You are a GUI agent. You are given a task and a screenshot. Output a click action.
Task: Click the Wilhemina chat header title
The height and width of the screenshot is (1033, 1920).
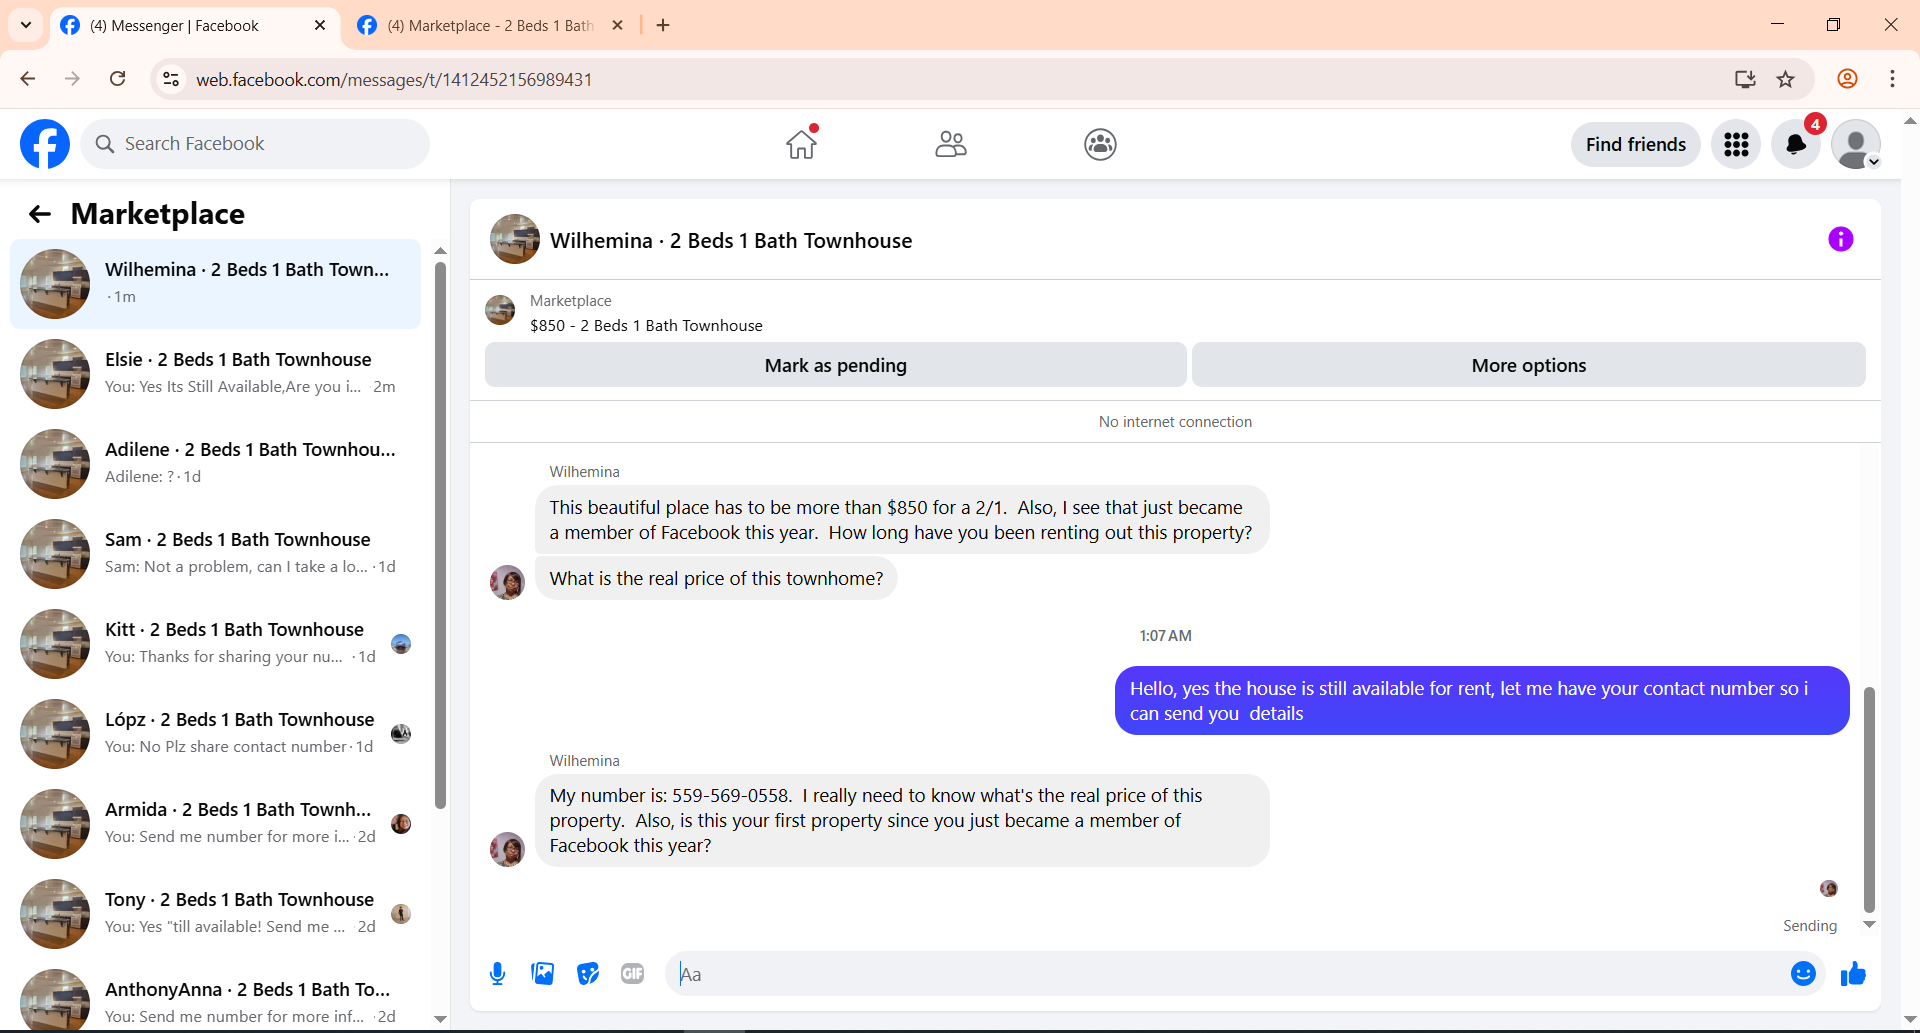coord(731,240)
